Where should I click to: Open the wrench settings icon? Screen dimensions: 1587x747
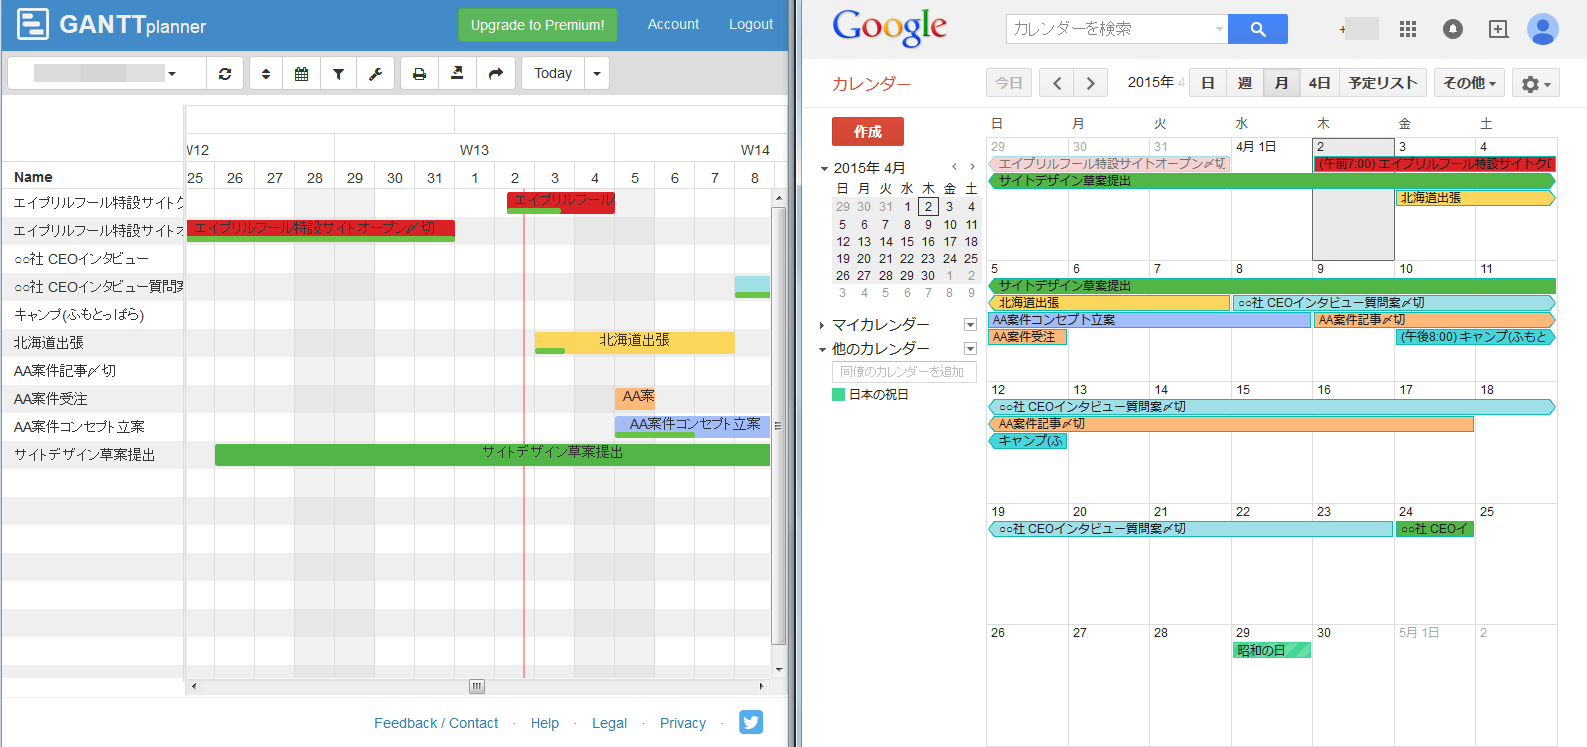coord(376,73)
